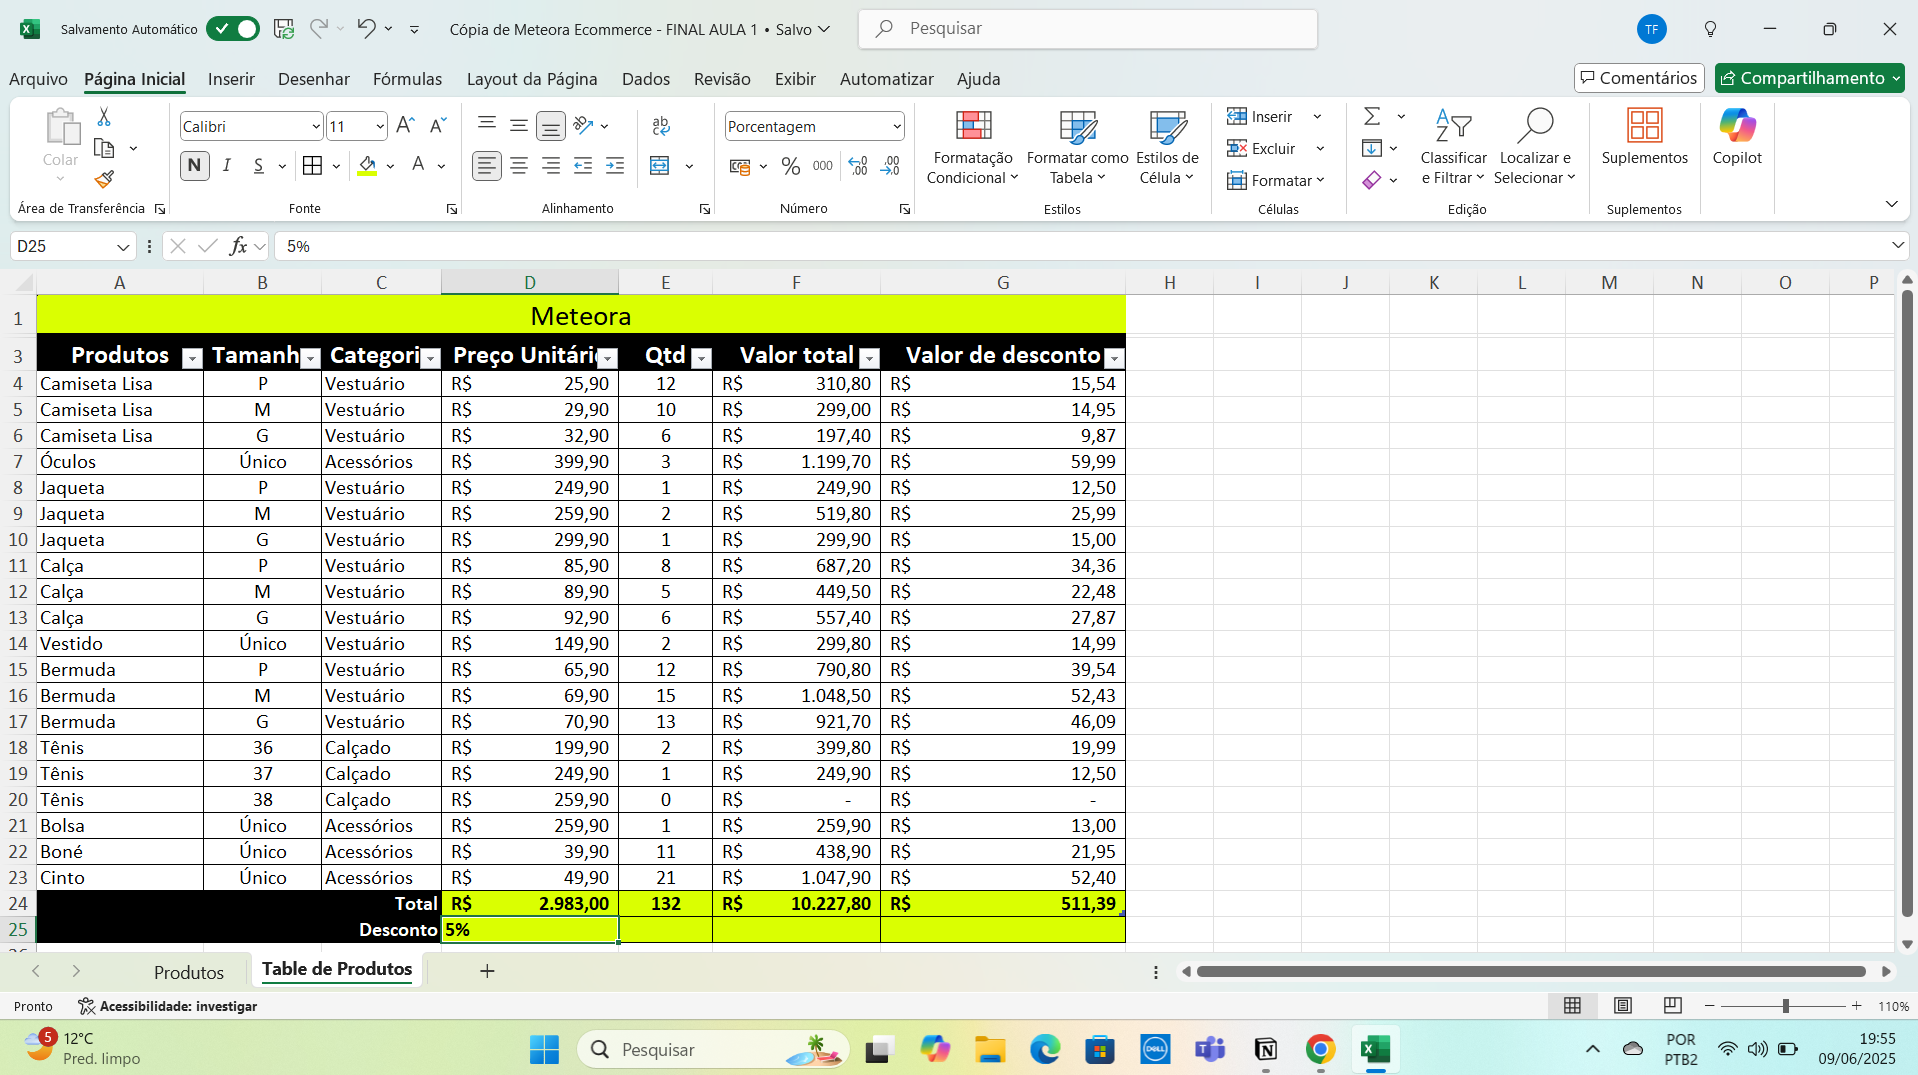
Task: Switch to the Produtos sheet tab
Action: 188,972
